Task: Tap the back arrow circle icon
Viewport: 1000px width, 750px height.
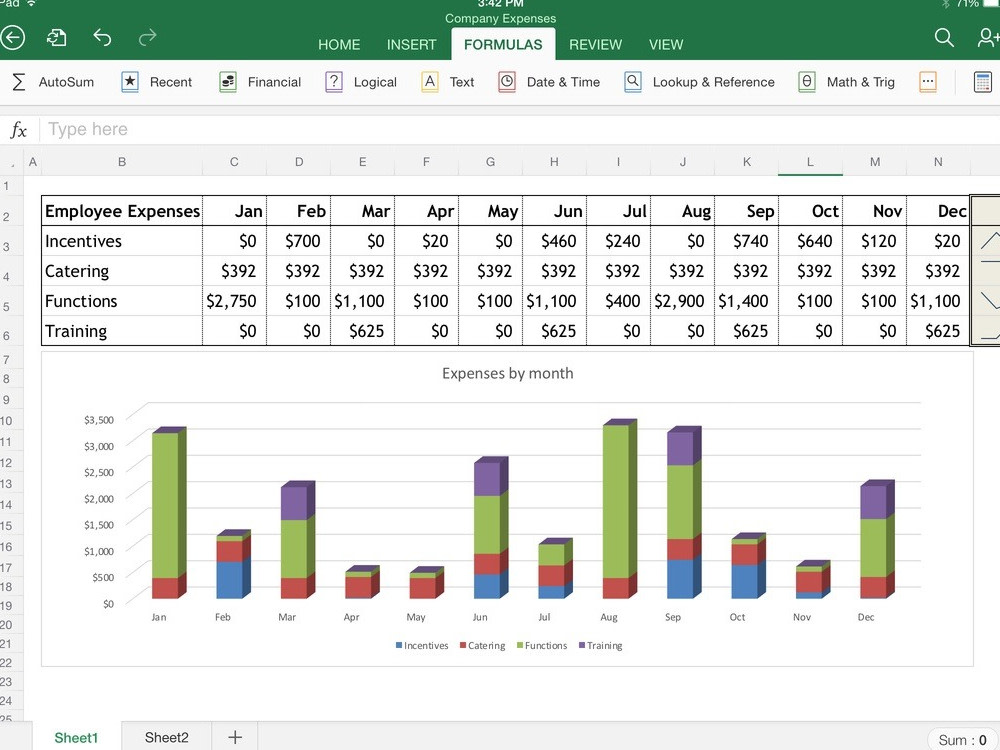Action: click(x=11, y=38)
